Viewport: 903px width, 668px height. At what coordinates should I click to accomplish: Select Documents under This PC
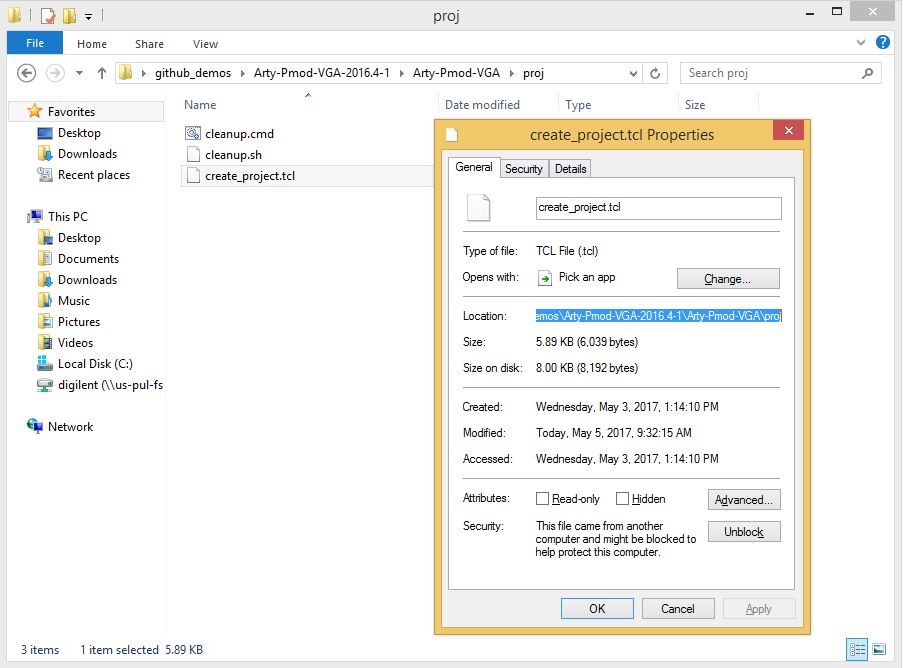point(88,259)
